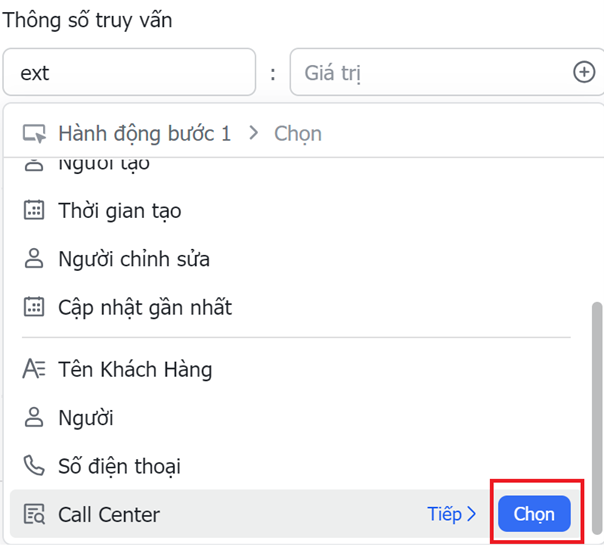Click the person icon beside Người chỉnh sửa
Viewport: 604px width, 553px height.
[34, 259]
